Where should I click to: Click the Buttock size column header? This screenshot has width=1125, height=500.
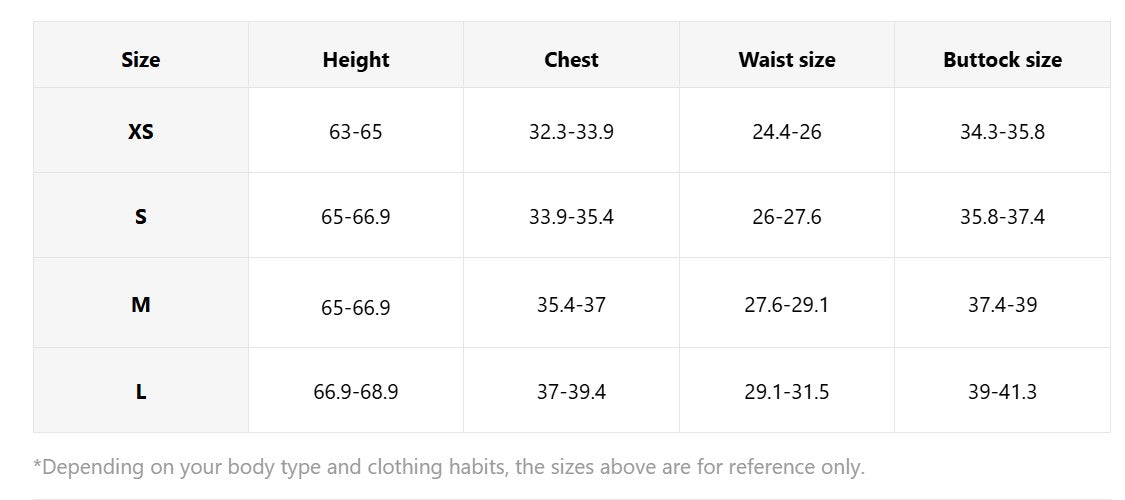1002,60
